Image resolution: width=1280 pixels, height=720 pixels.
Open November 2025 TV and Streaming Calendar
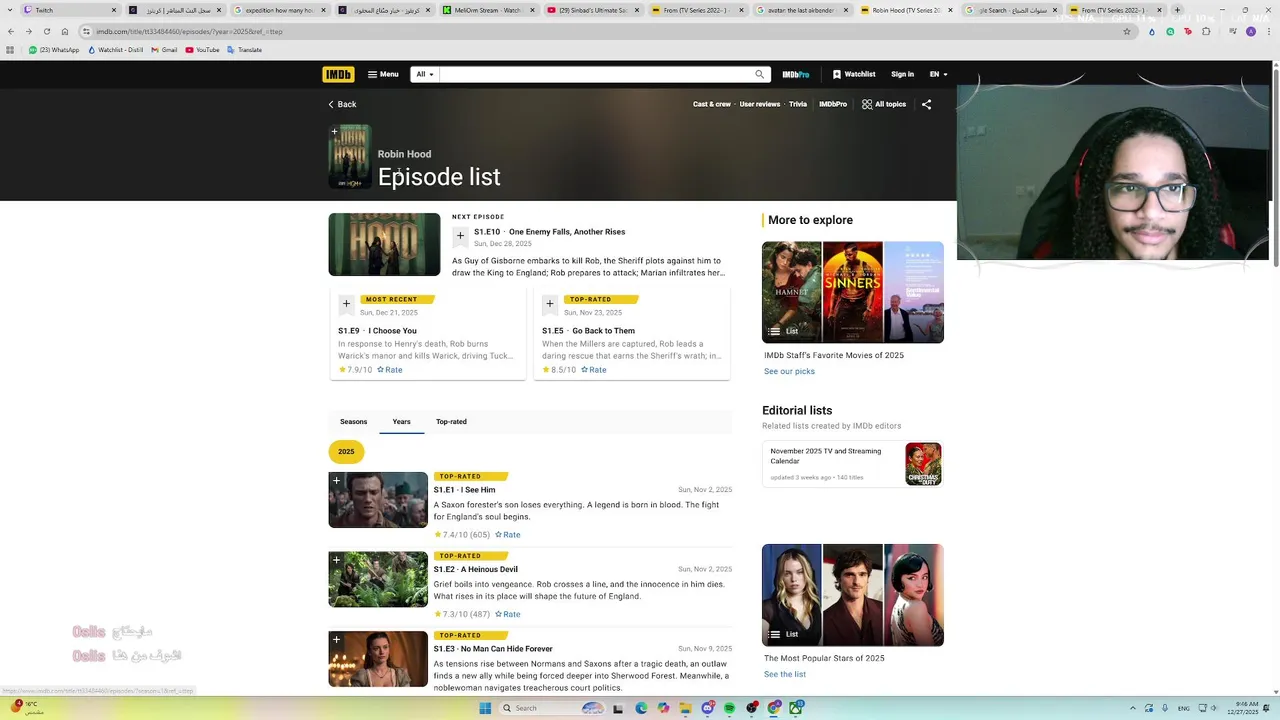(826, 456)
